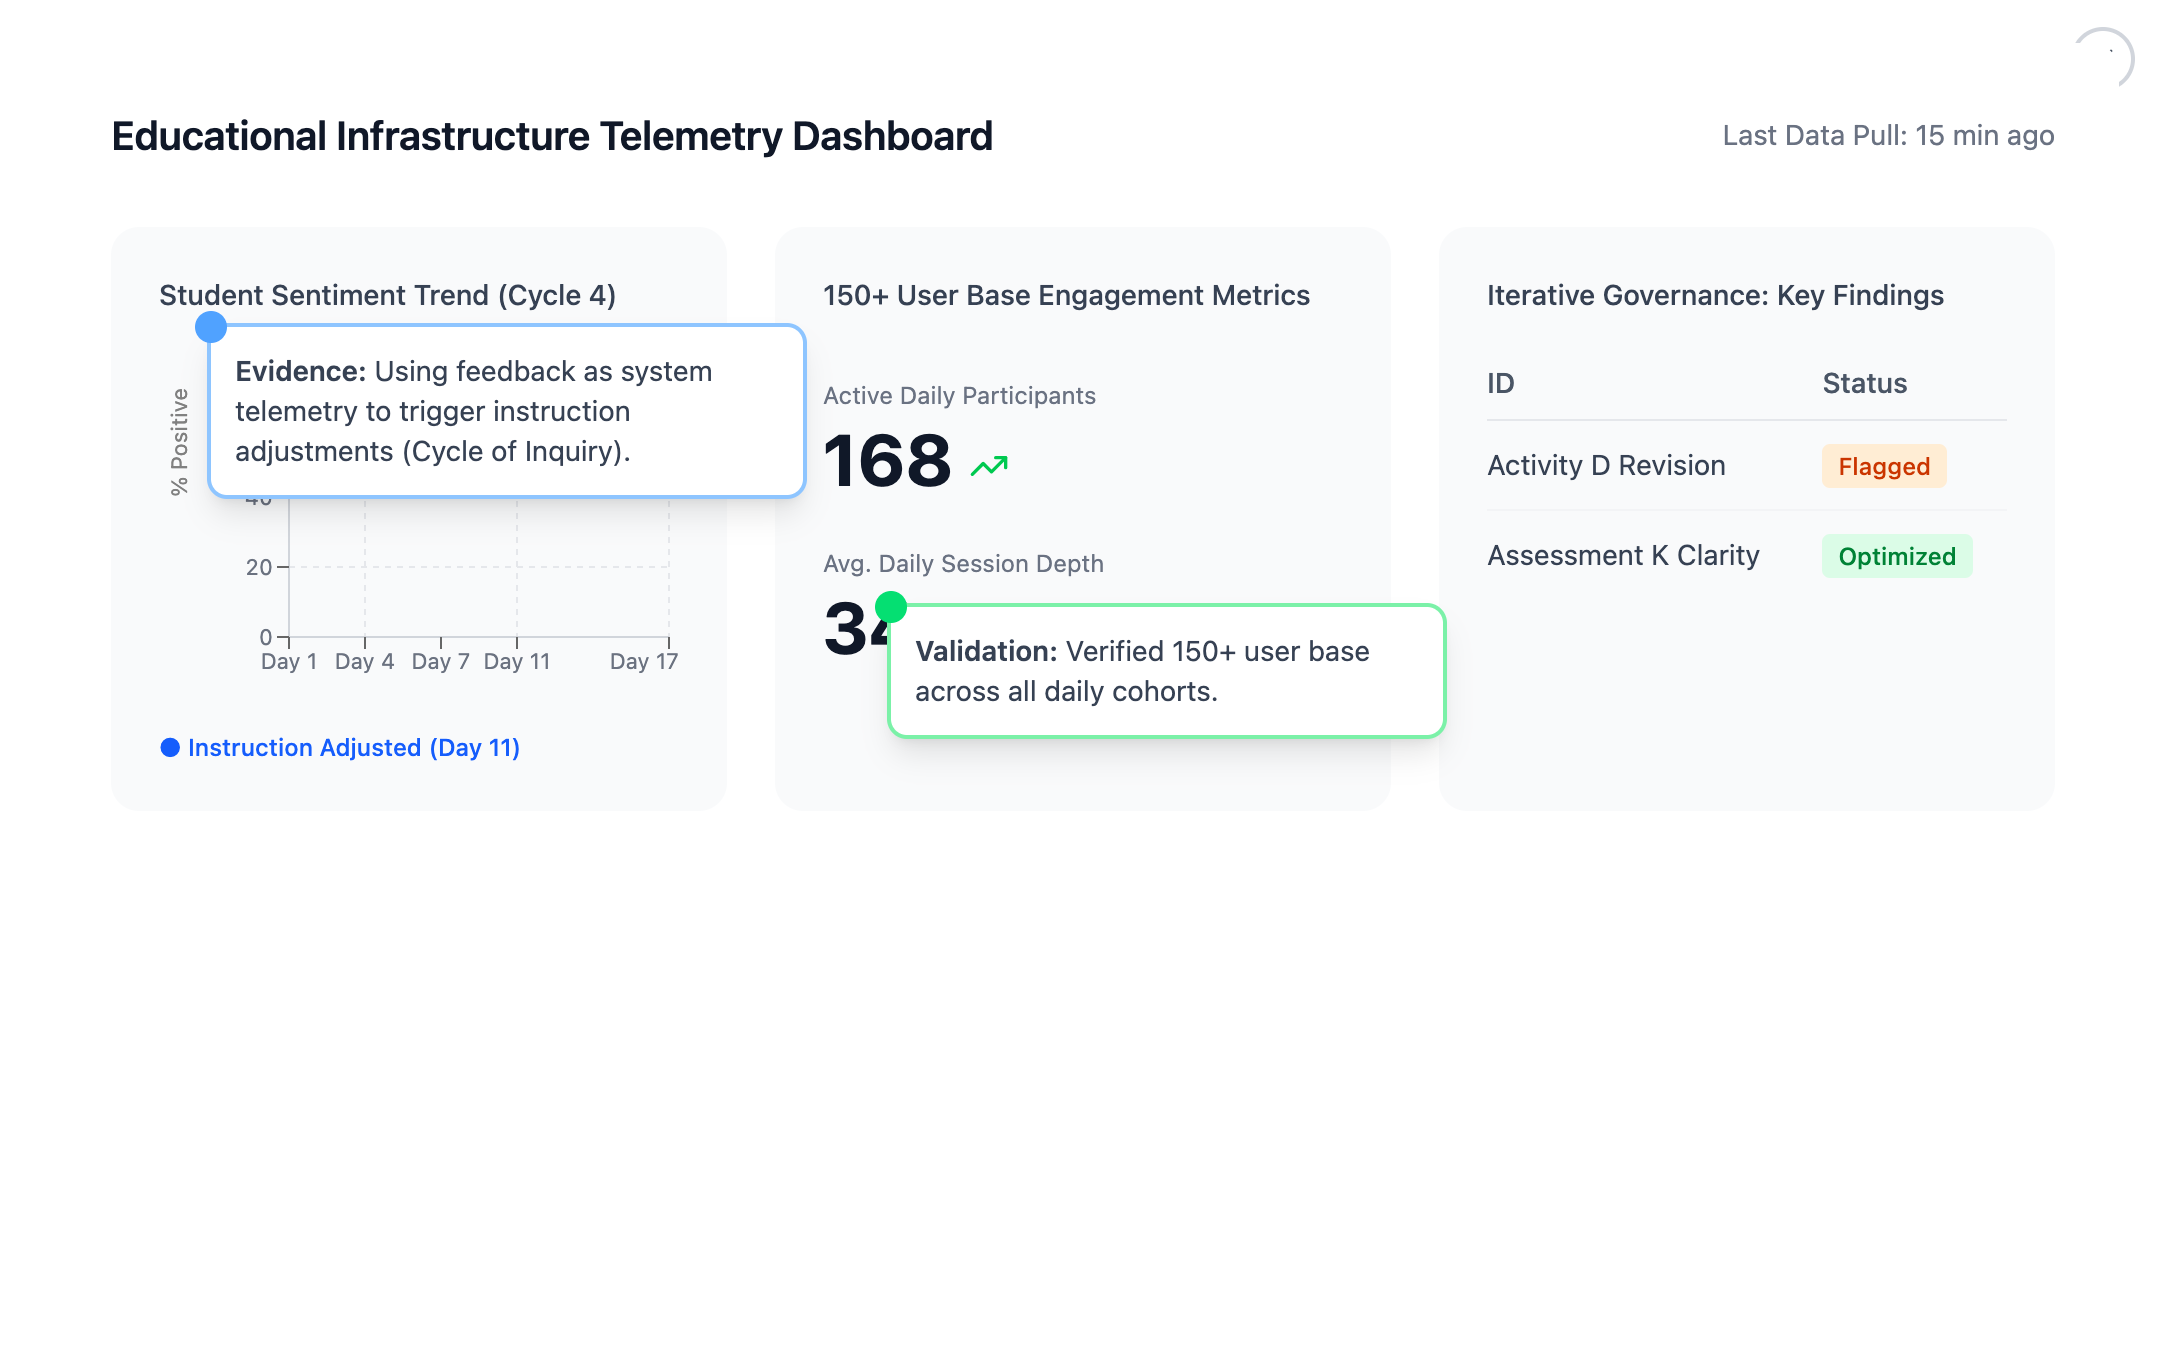Click the green upward trend arrow icon
Image resolution: width=2170 pixels, height=1352 pixels.
tap(989, 466)
